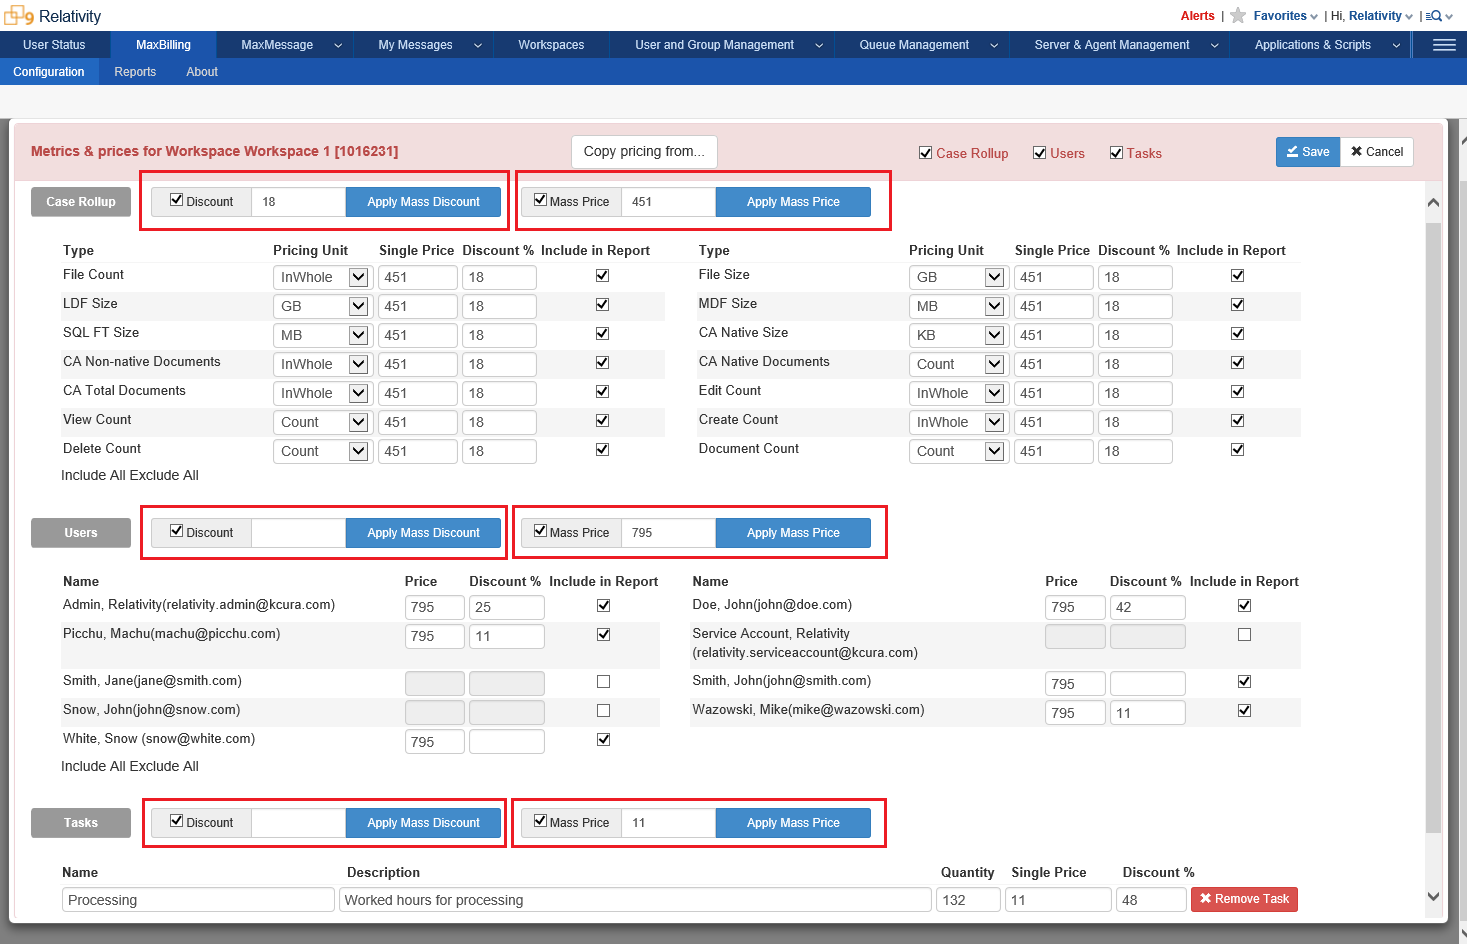Open View Count pricing unit dropdown
The height and width of the screenshot is (944, 1467).
[321, 422]
